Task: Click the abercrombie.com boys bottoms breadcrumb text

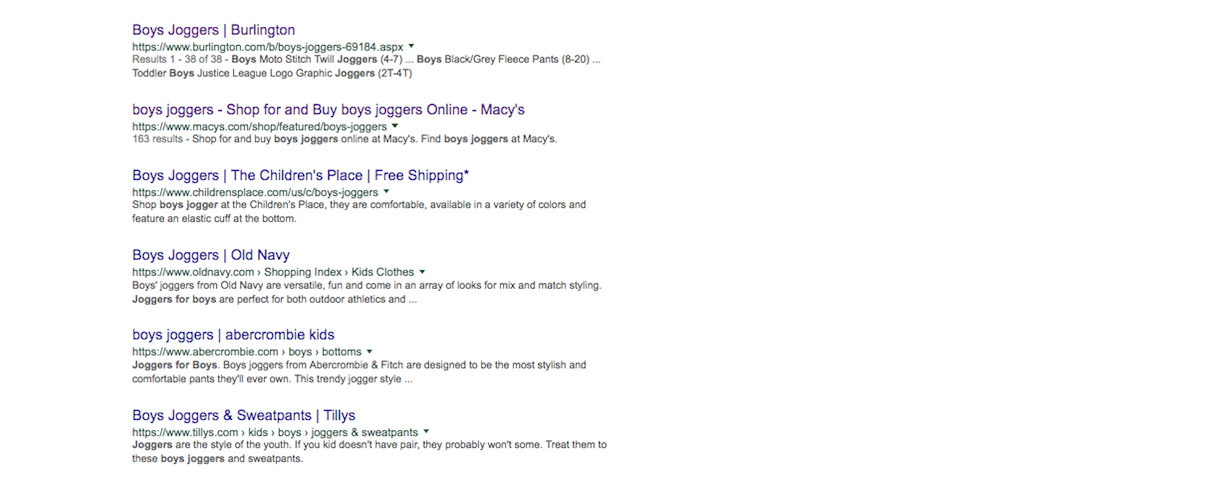Action: tap(247, 352)
